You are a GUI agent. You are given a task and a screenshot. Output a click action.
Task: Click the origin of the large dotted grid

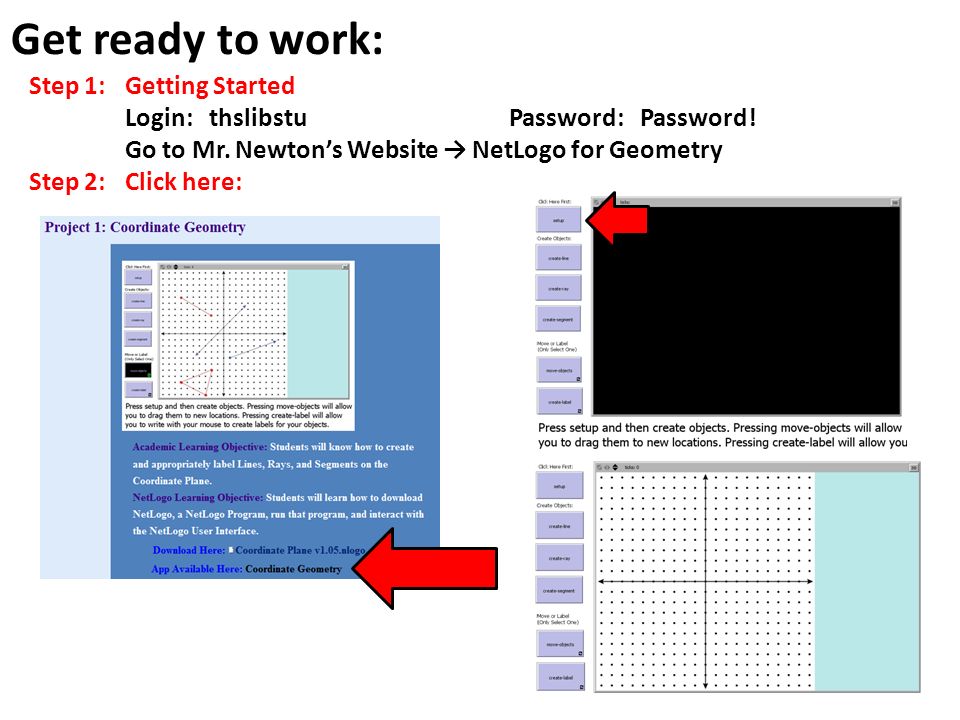tap(705, 581)
